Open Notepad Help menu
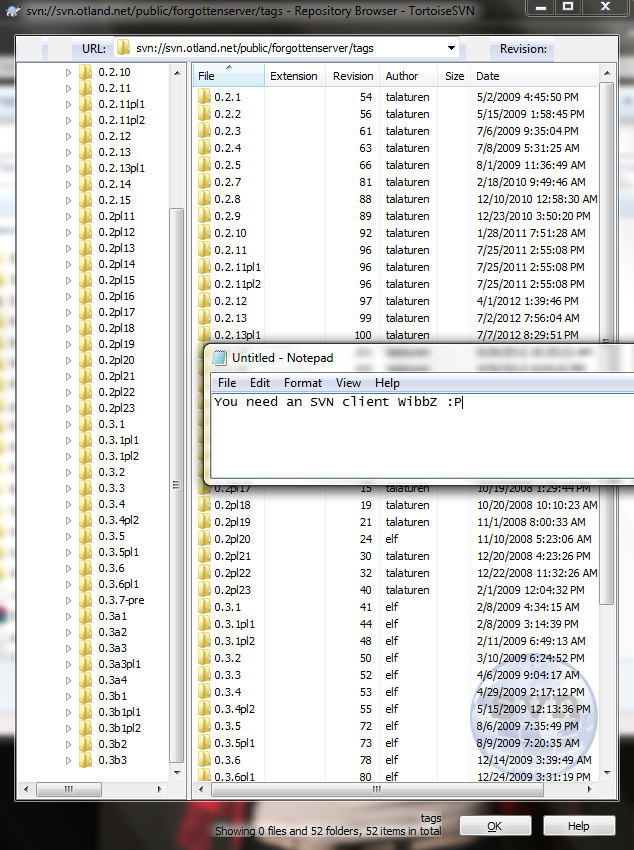Screen dimensions: 634x850 tap(387, 383)
